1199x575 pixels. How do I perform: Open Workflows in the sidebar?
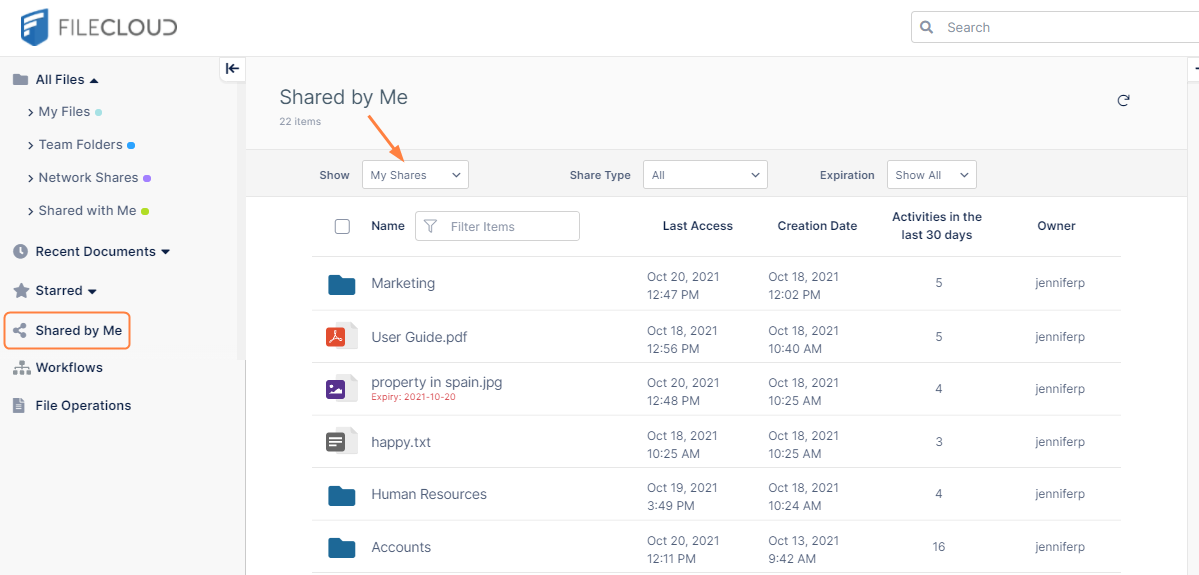coord(69,368)
